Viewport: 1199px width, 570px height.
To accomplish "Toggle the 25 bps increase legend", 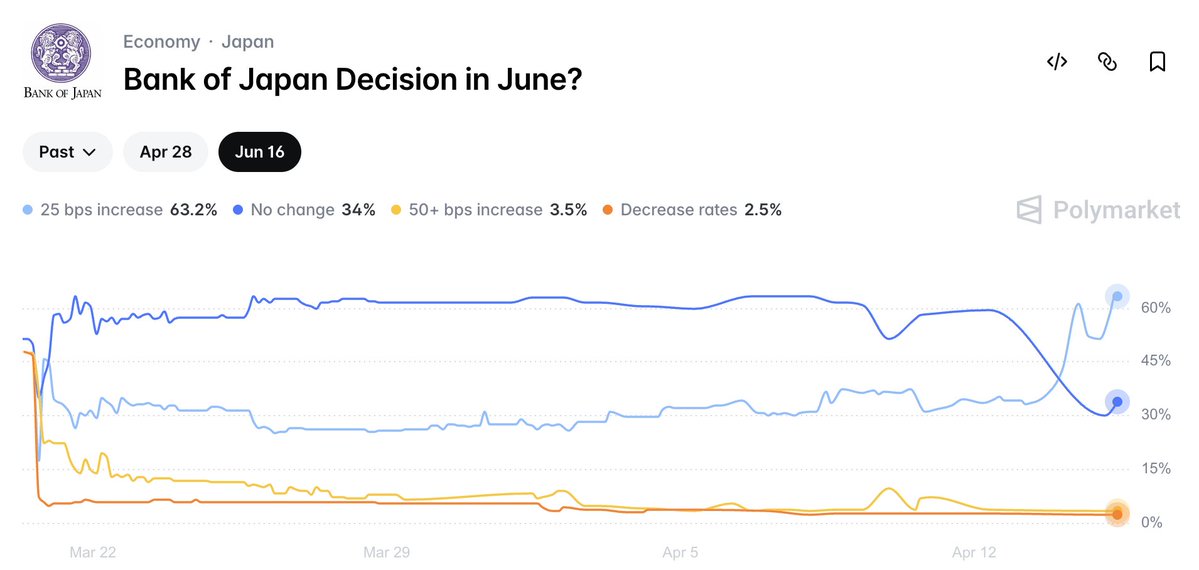I will point(120,210).
